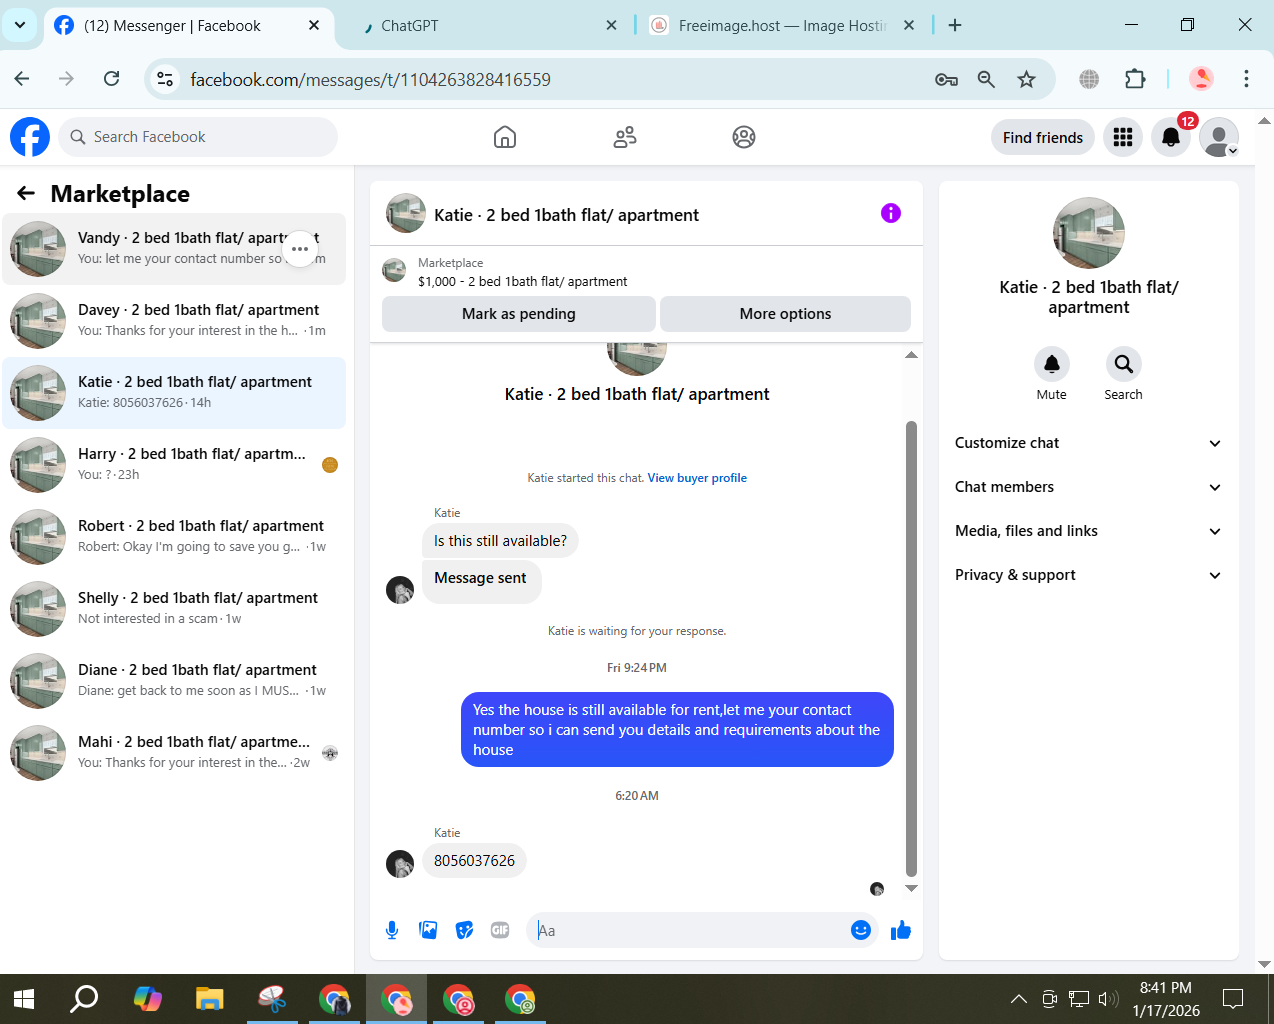Image resolution: width=1274 pixels, height=1024 pixels.
Task: Click More options button
Action: 785,314
